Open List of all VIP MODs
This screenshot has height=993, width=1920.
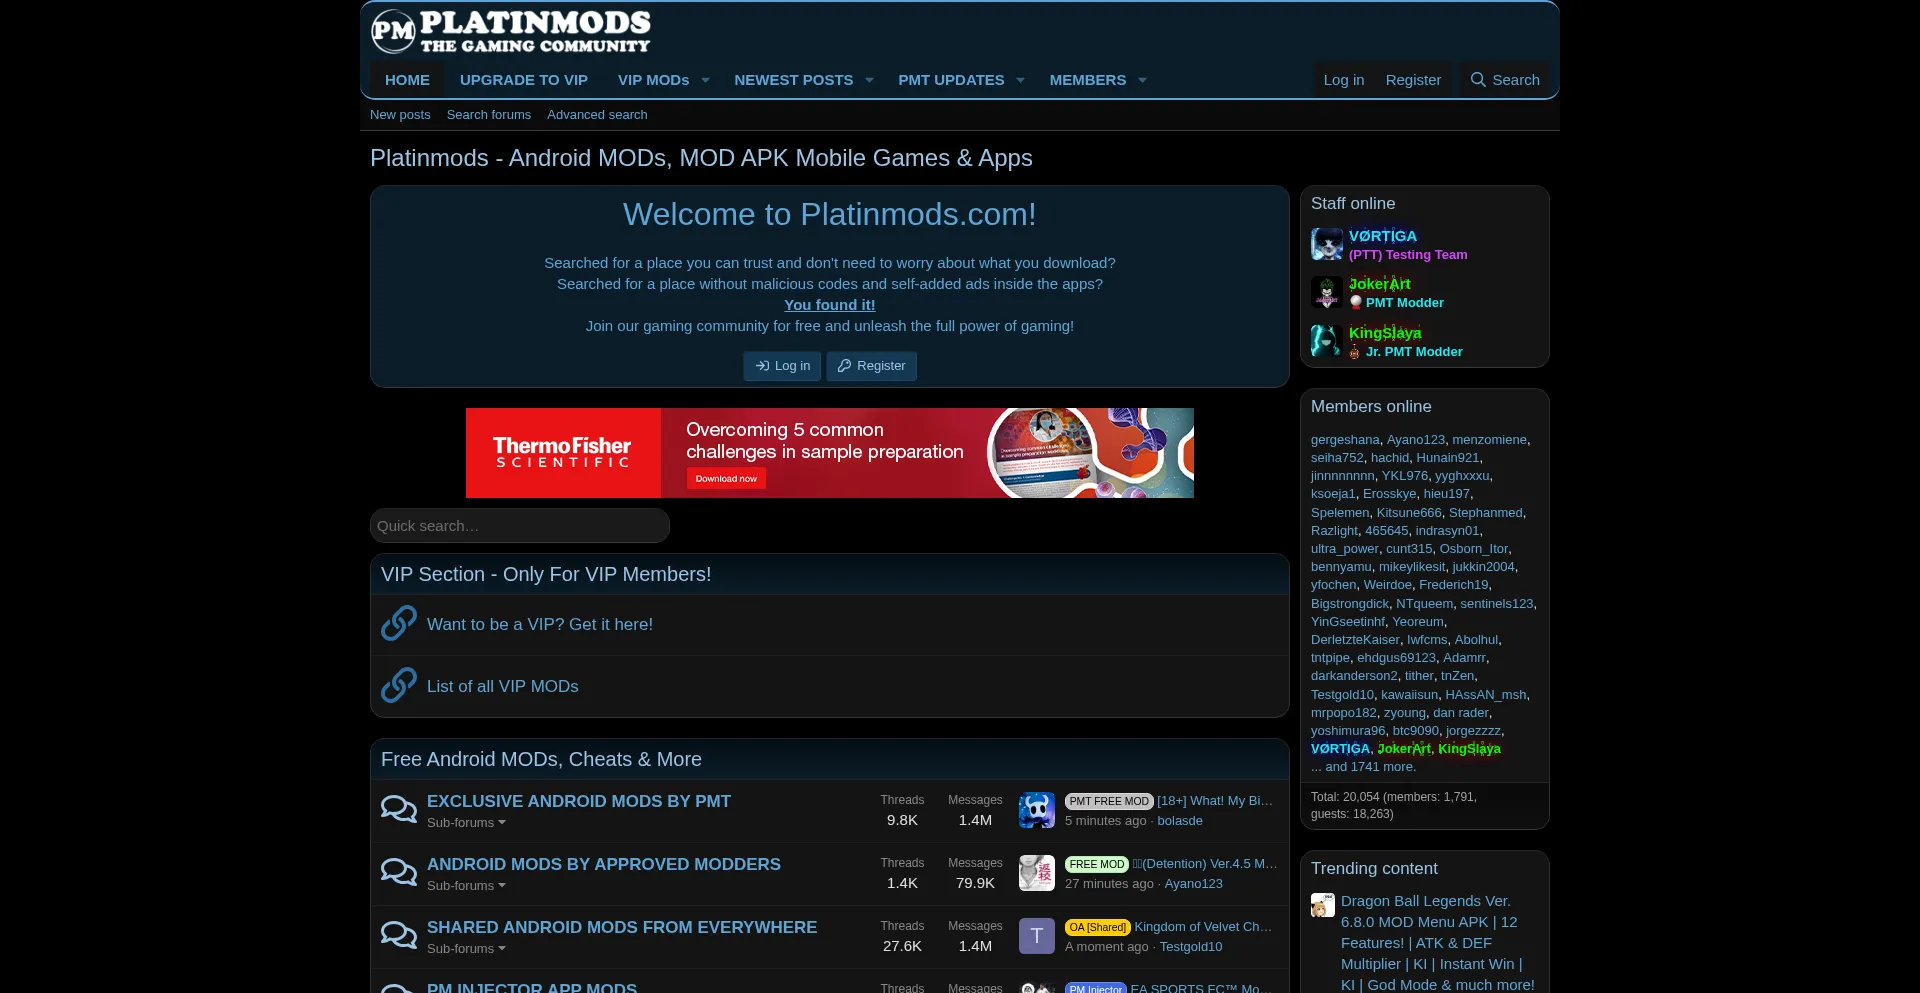coord(503,686)
